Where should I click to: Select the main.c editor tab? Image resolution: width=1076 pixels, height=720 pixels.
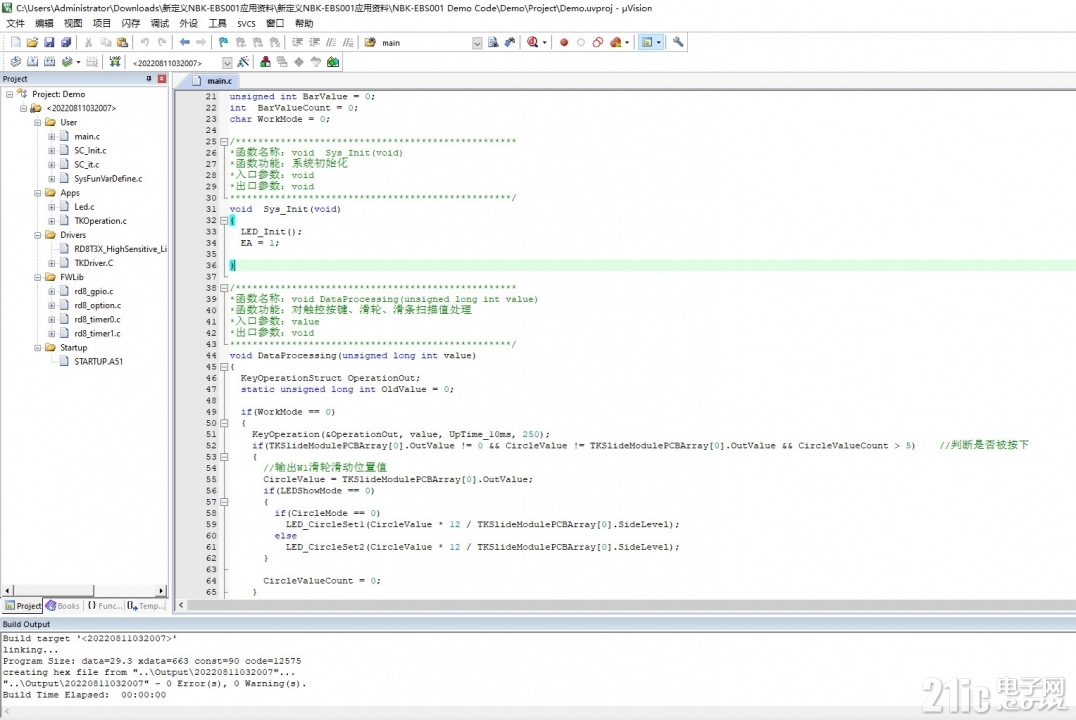point(213,81)
